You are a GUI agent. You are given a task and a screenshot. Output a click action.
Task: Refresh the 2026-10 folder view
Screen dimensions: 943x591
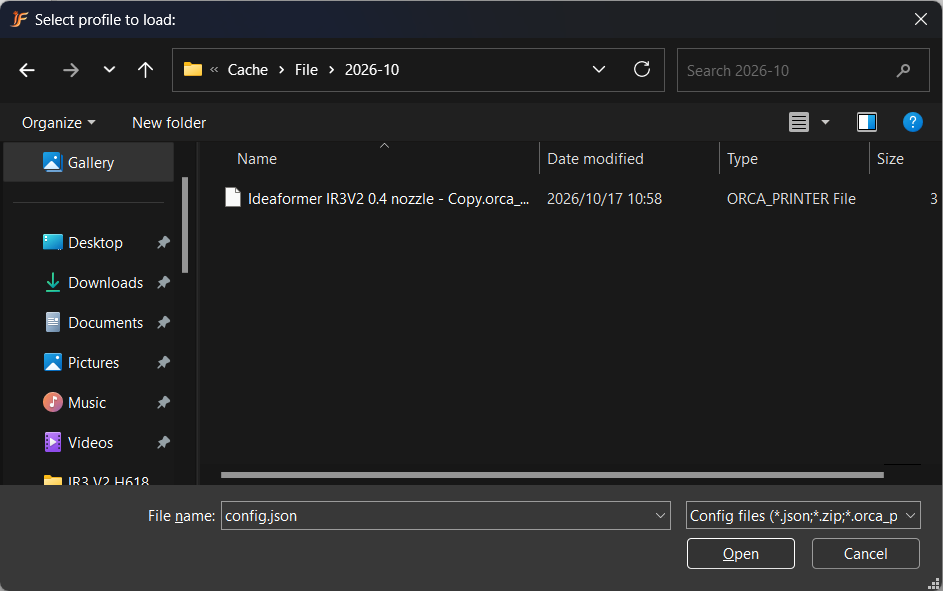[642, 70]
